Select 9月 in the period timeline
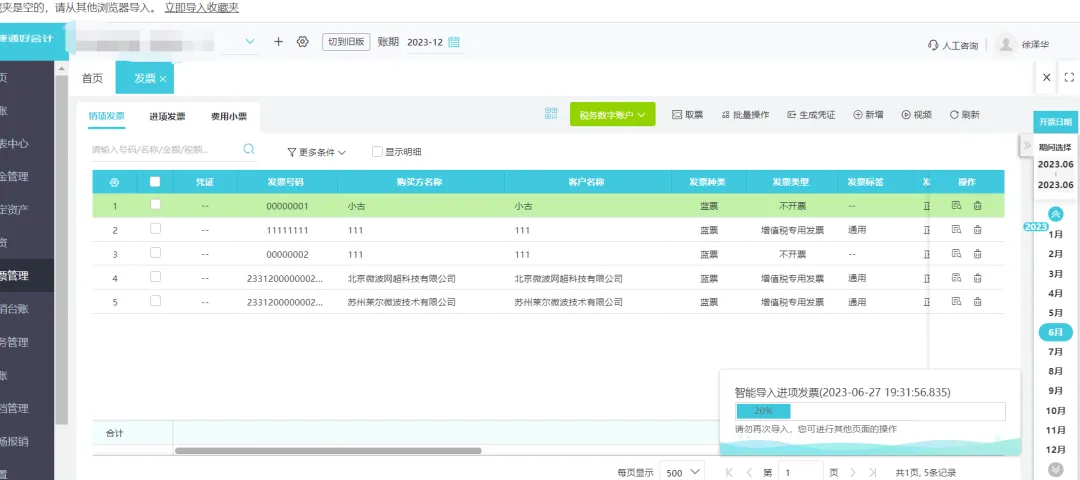The width and height of the screenshot is (1080, 480). (x=1055, y=391)
